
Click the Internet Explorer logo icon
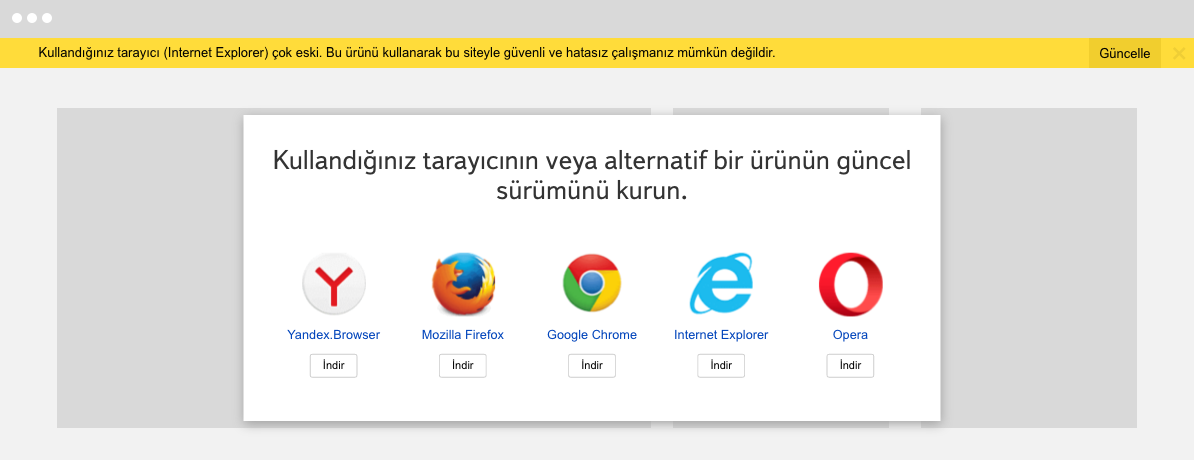click(721, 284)
